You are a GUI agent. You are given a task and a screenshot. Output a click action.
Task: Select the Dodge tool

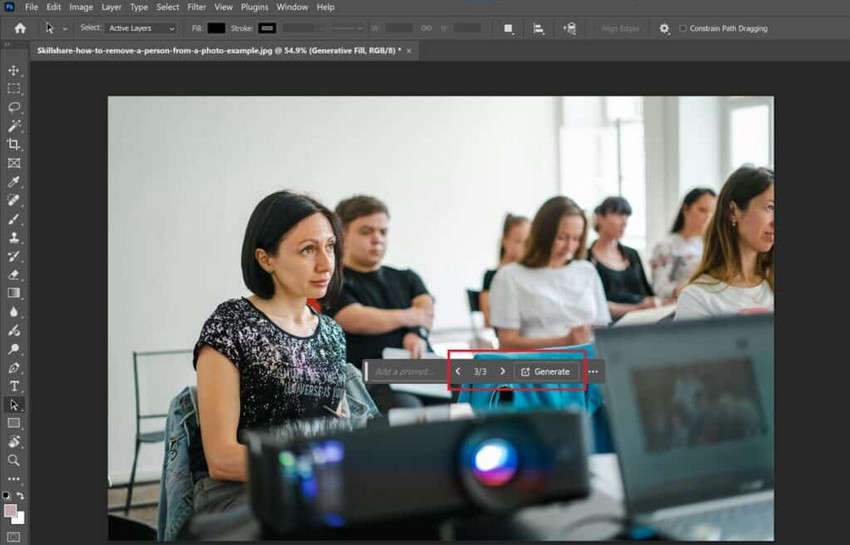14,349
